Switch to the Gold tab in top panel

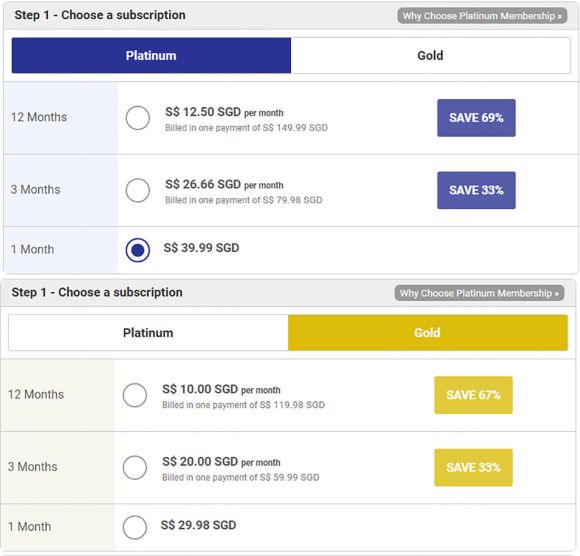431,55
